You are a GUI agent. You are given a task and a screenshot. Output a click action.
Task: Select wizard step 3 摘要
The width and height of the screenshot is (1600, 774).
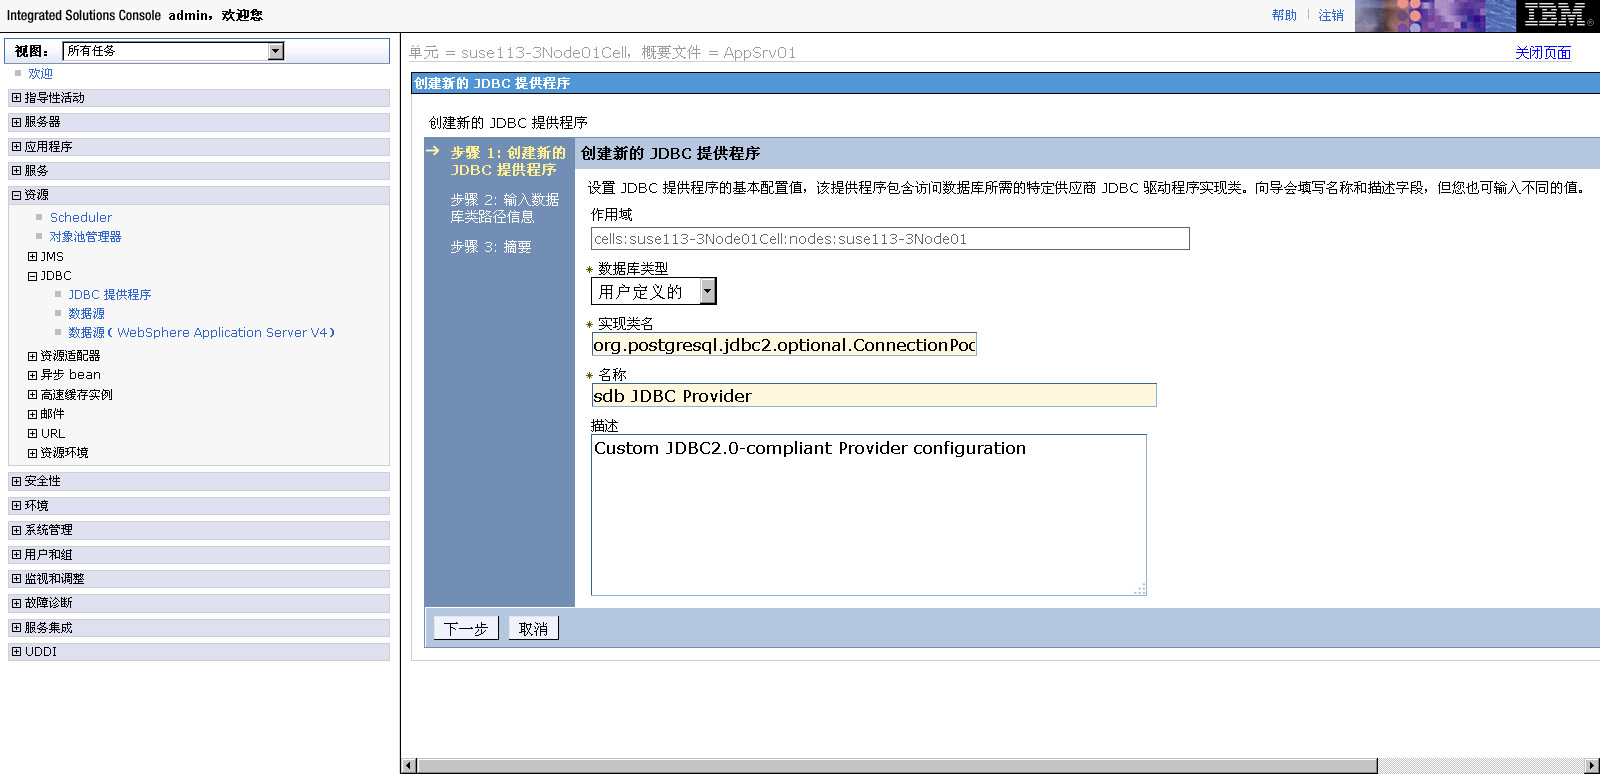(x=490, y=247)
